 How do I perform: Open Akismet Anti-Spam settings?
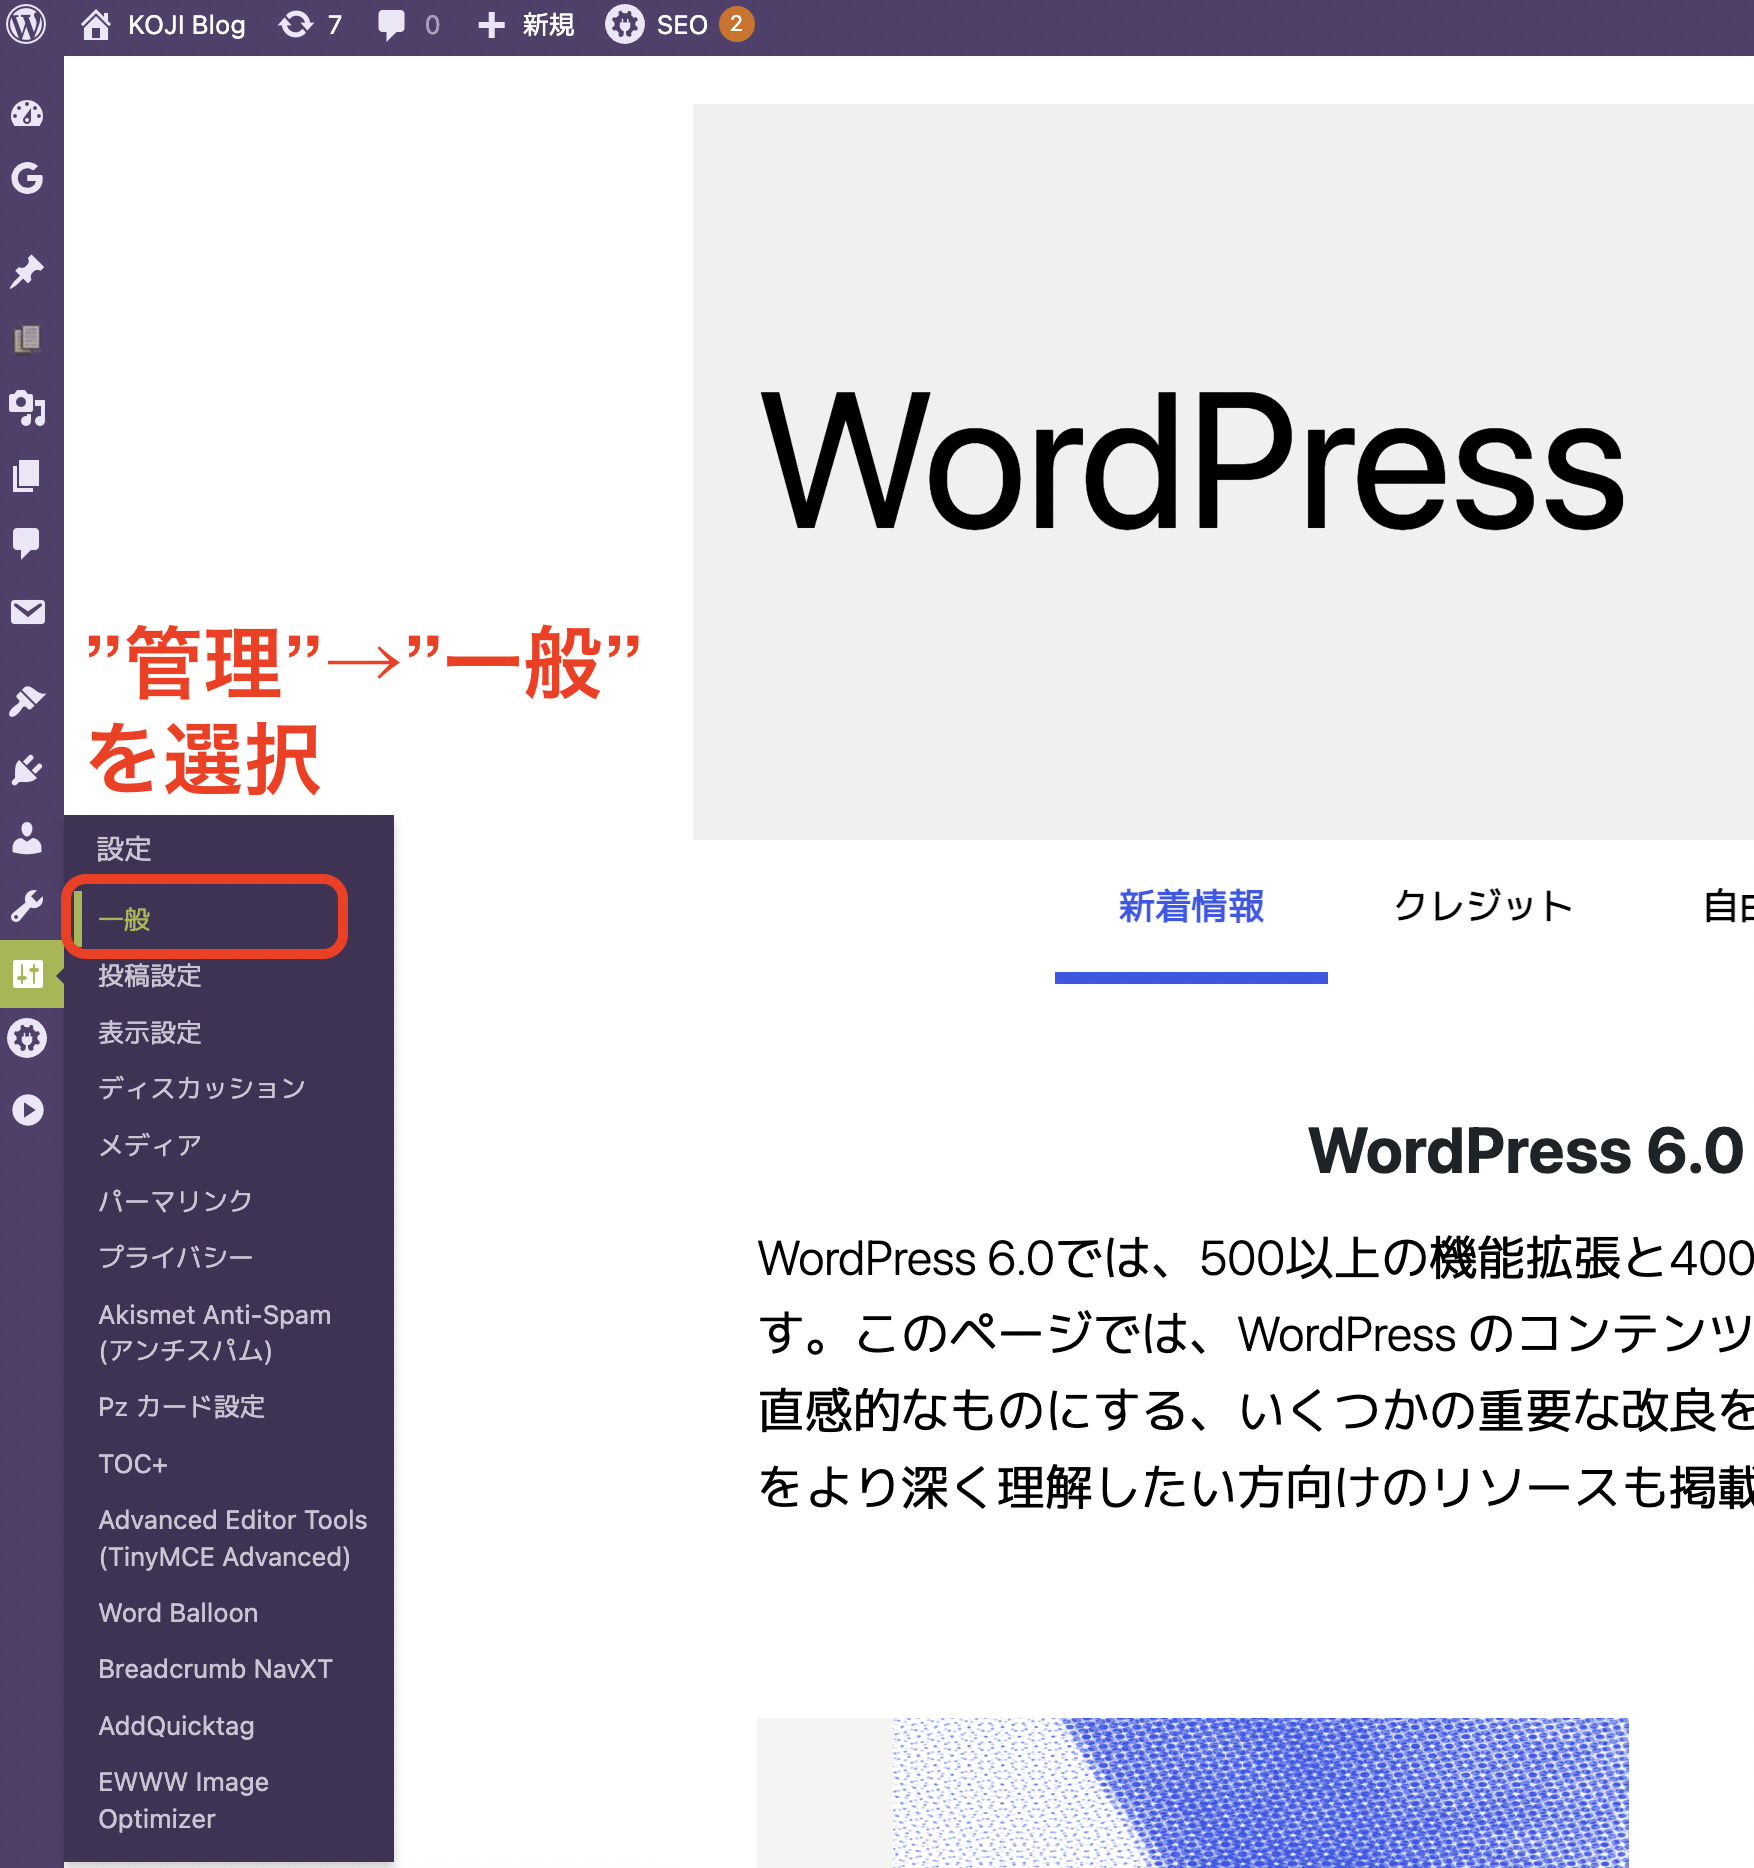tap(215, 1332)
